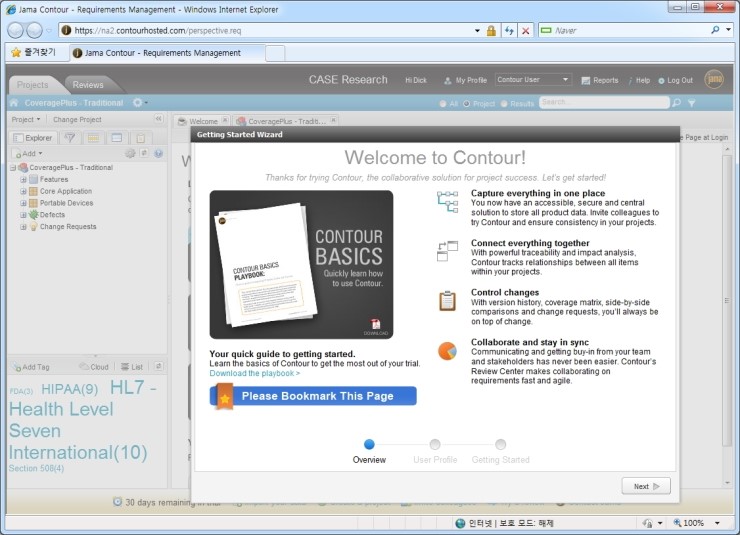Select the Results search scope radio
This screenshot has height=535, width=740.
click(505, 104)
